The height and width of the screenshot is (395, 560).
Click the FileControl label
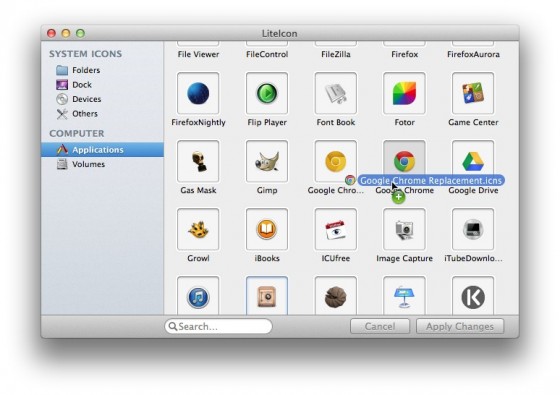coord(267,54)
